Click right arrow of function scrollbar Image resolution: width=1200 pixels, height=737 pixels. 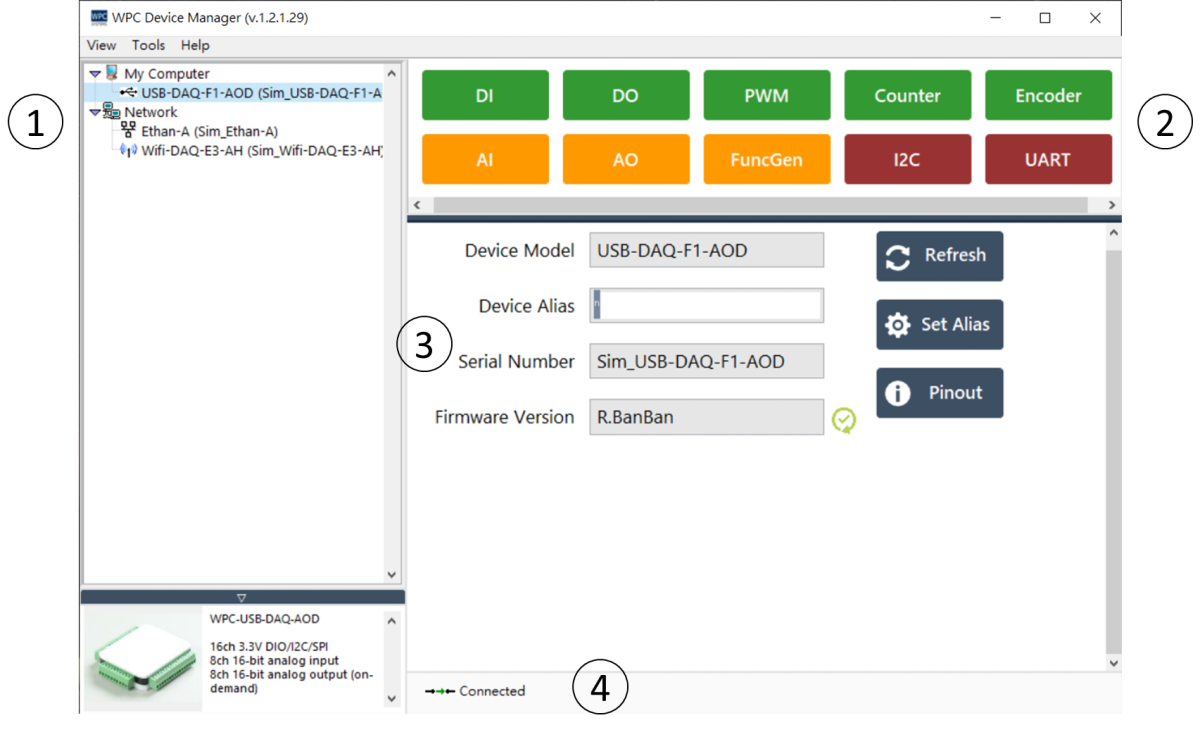pyautogui.click(x=1112, y=204)
